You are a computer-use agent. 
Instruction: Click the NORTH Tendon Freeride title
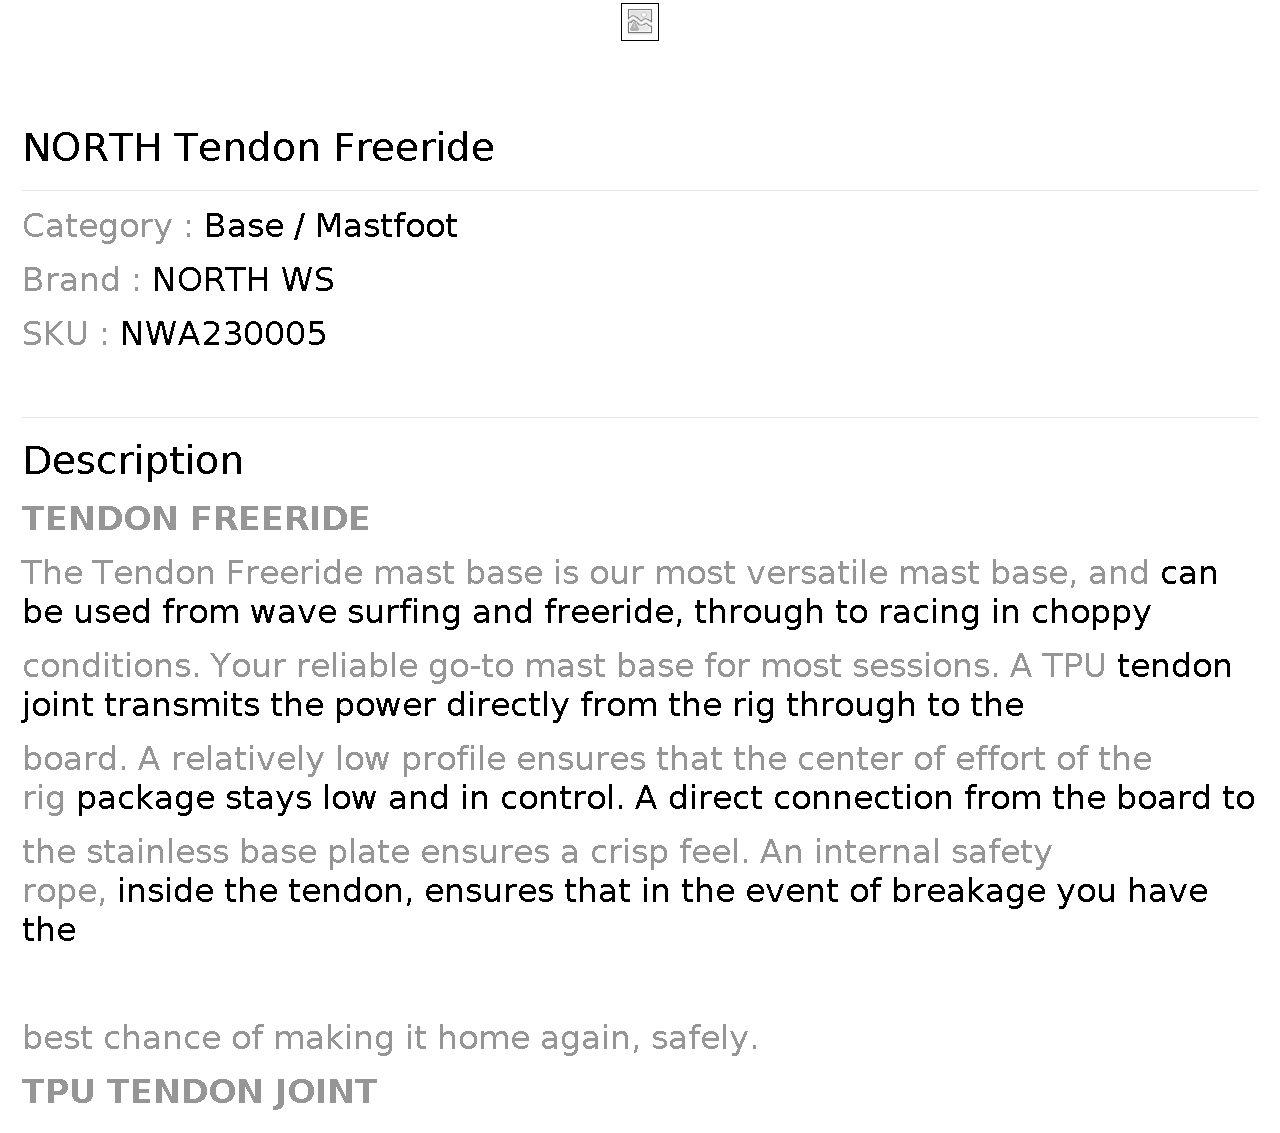click(258, 147)
